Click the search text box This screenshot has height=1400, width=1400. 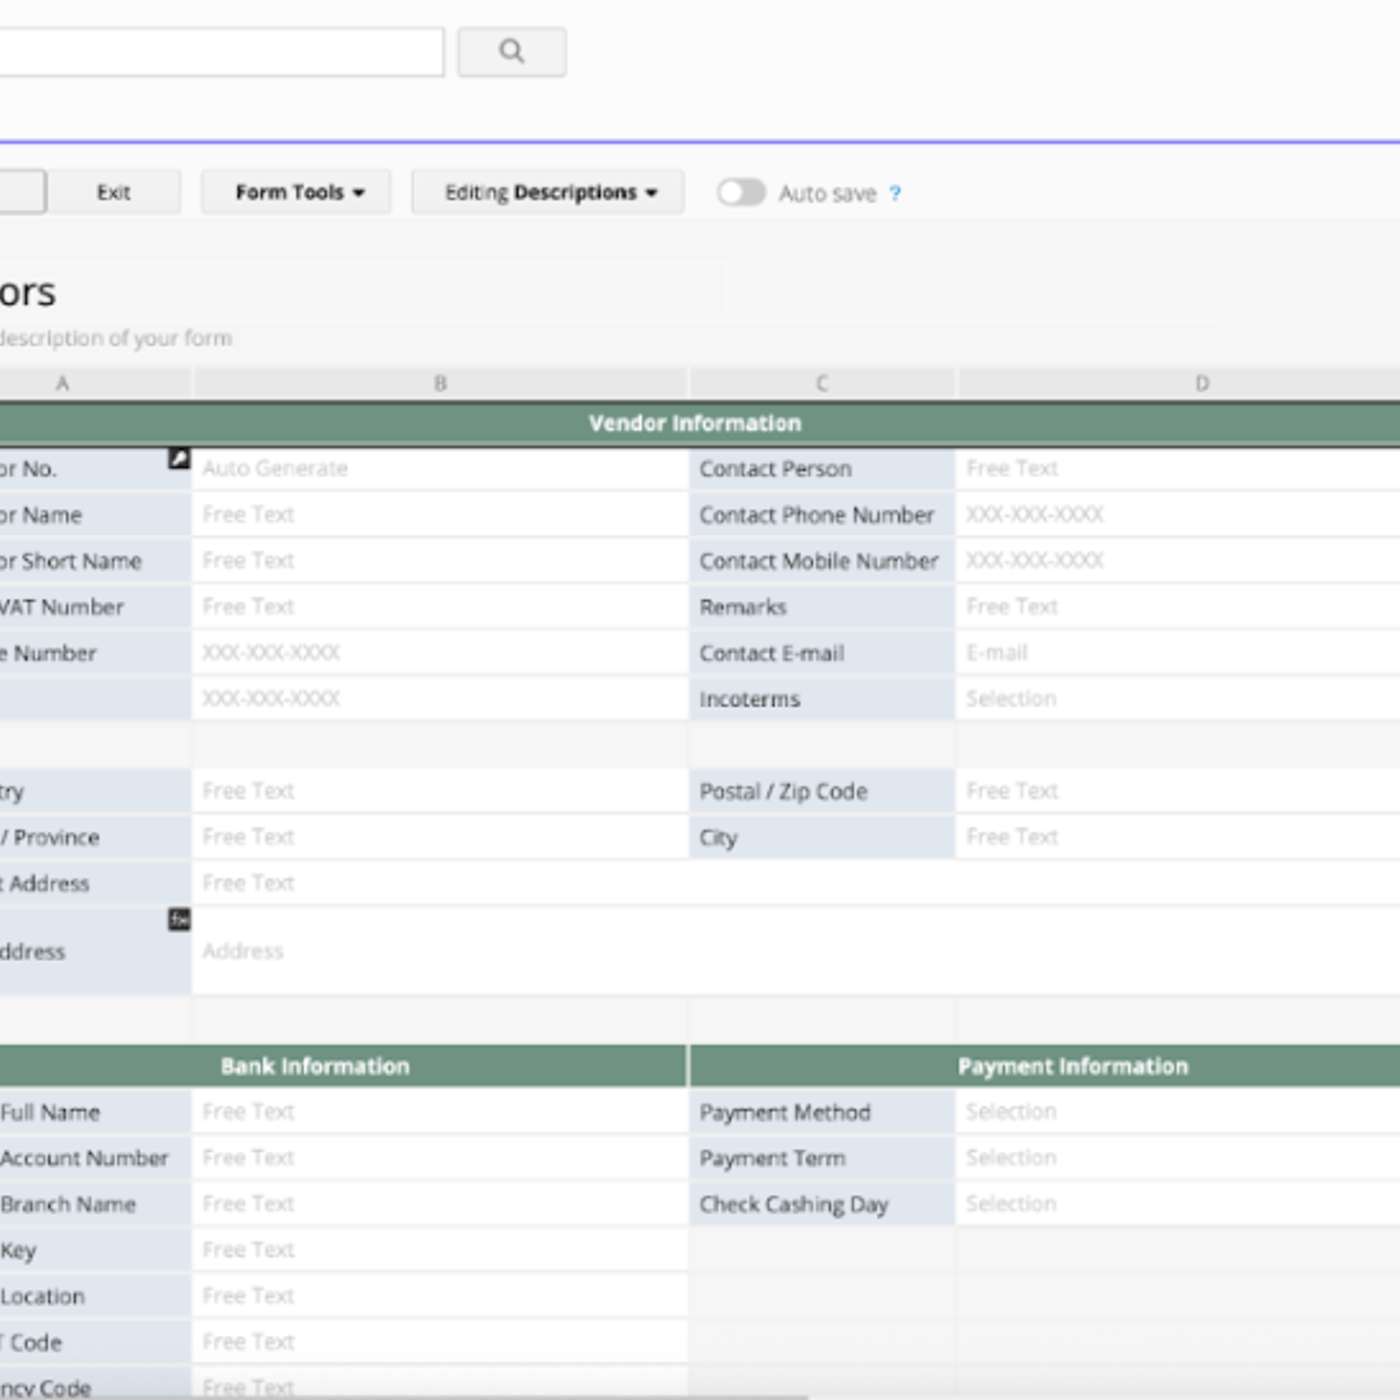[x=221, y=52]
